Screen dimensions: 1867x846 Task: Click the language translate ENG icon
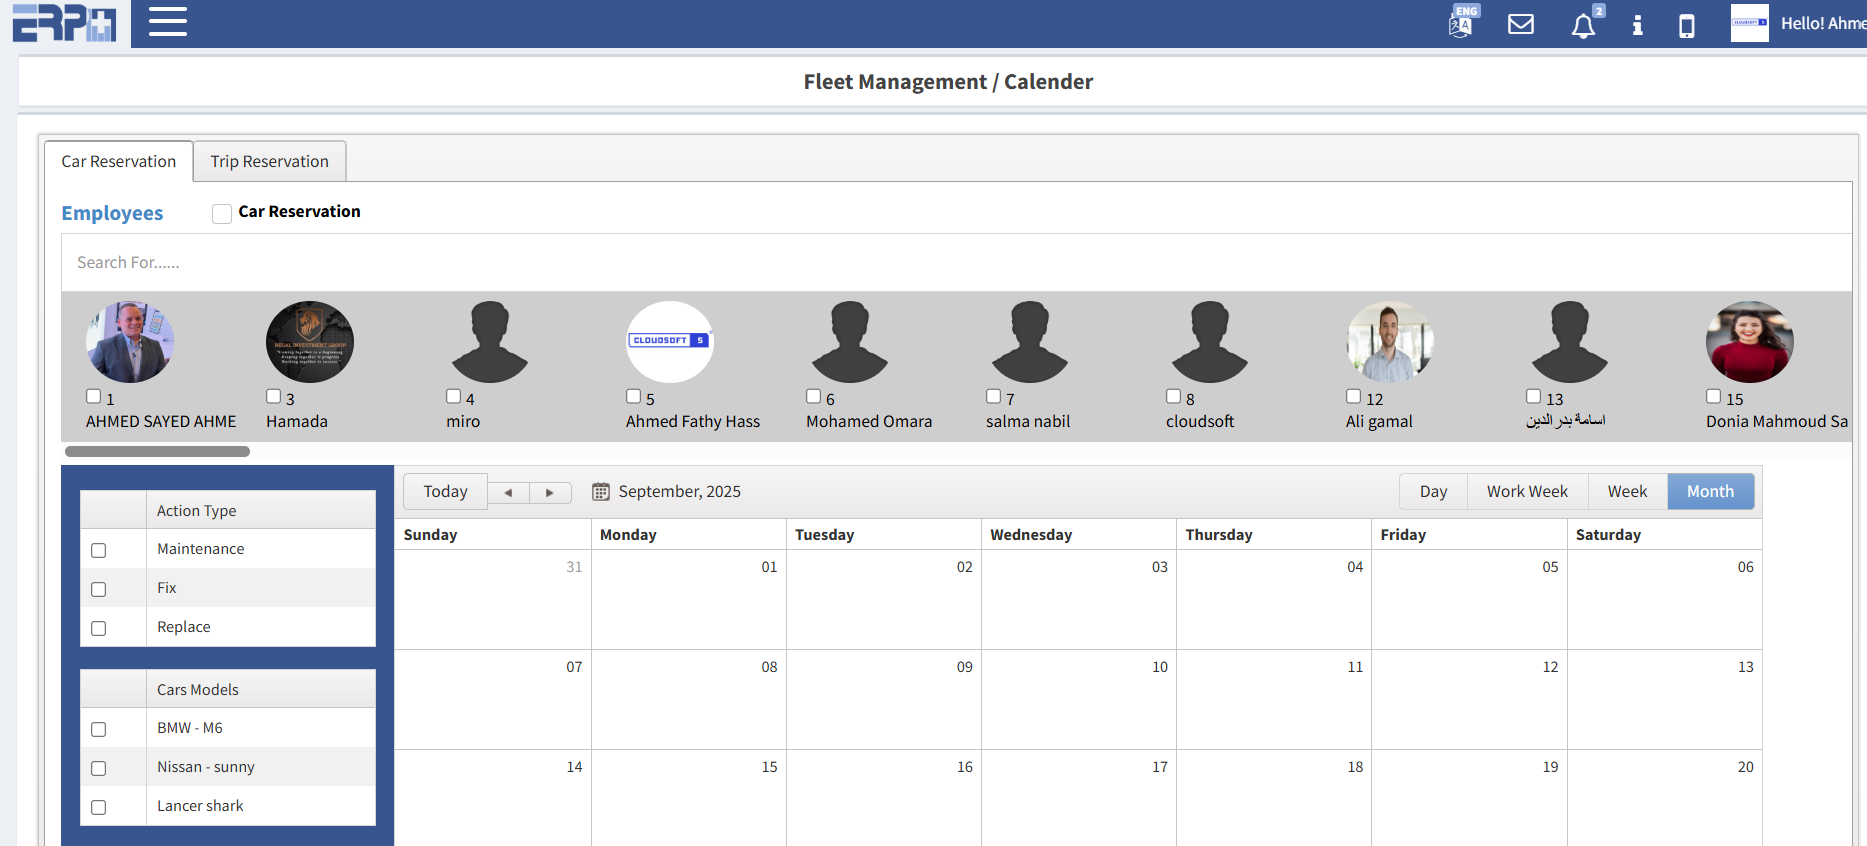pos(1461,24)
